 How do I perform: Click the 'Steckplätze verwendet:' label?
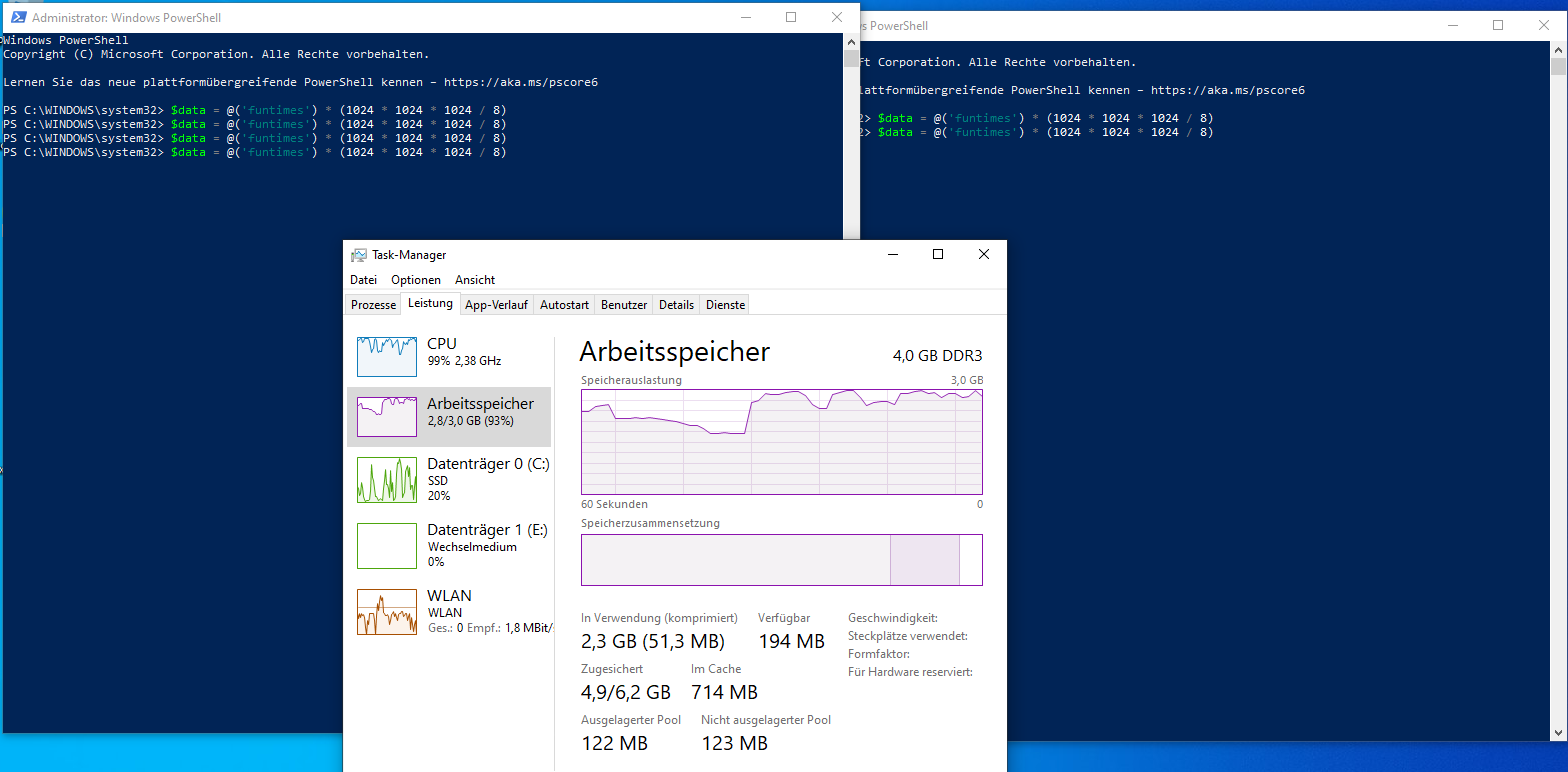pyautogui.click(x=907, y=636)
